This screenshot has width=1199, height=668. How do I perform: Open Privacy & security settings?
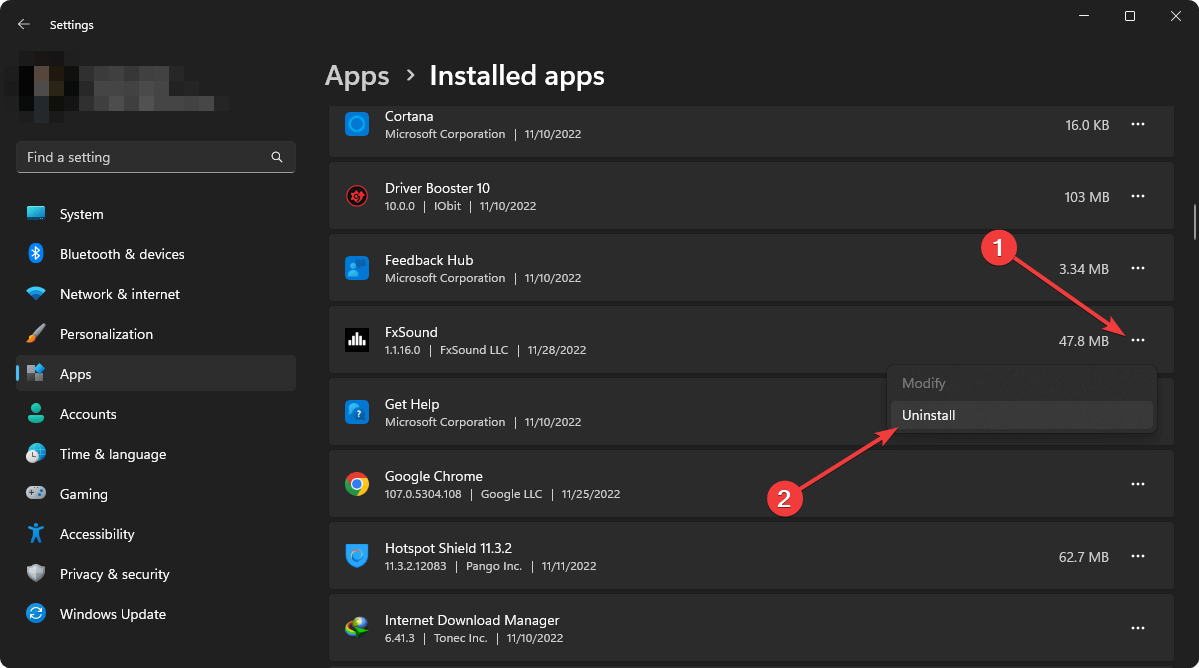114,574
